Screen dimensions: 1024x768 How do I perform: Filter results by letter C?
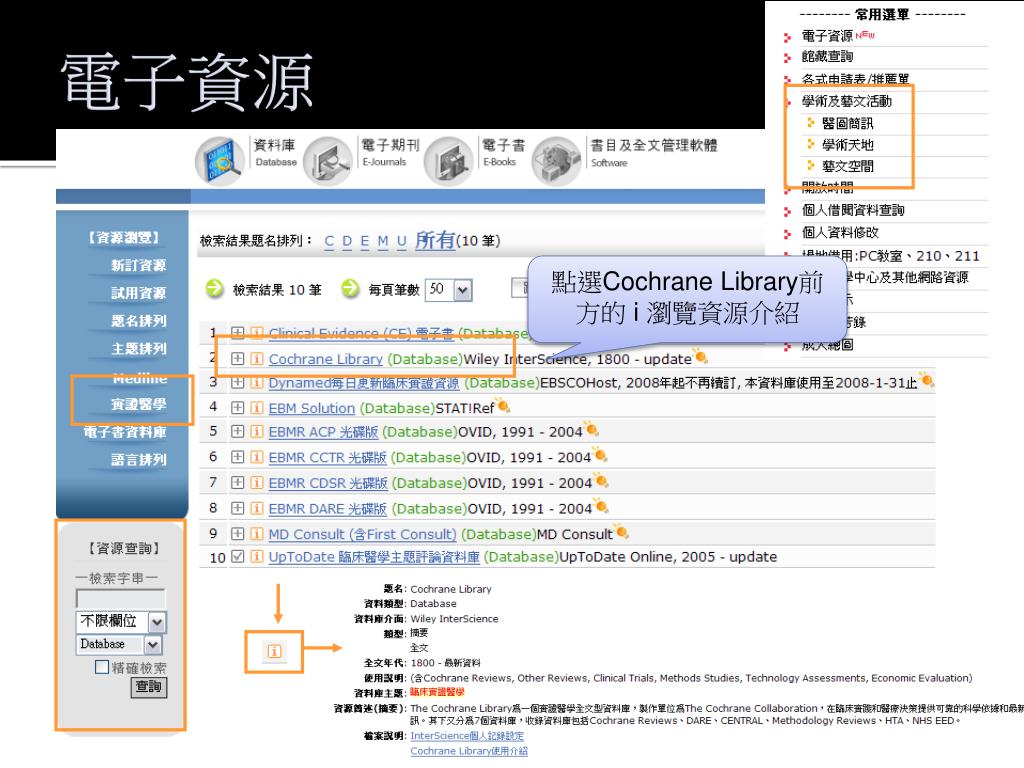(329, 242)
